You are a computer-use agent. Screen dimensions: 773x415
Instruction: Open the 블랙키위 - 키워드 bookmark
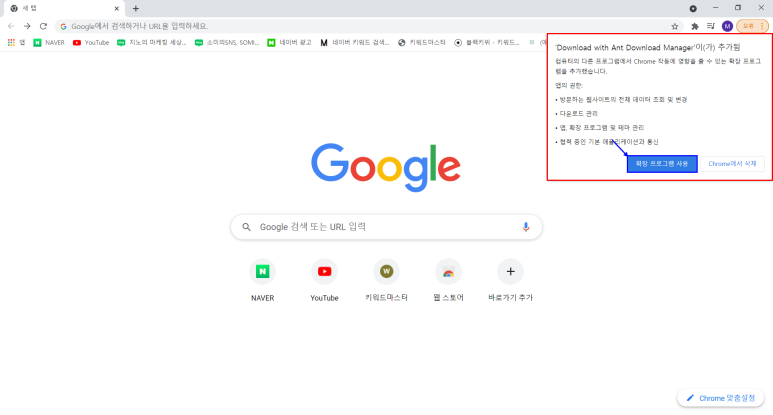(x=487, y=43)
